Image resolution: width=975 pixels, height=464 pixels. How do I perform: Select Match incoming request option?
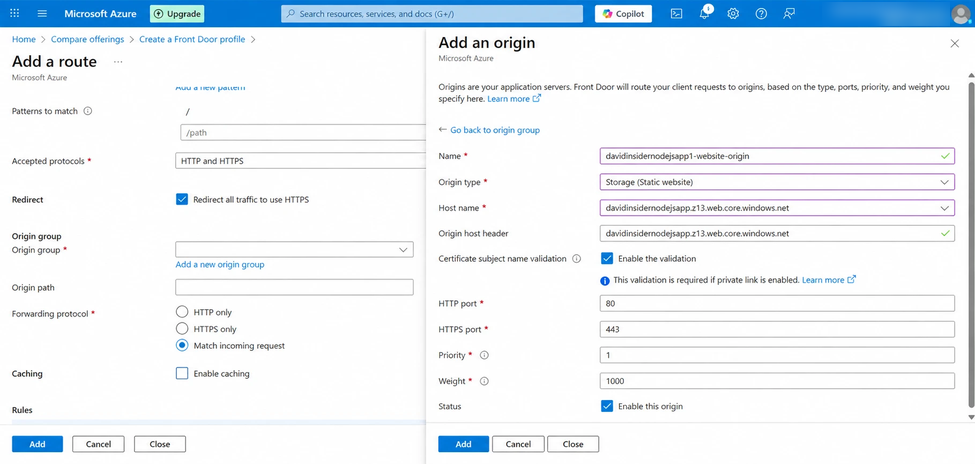[182, 345]
